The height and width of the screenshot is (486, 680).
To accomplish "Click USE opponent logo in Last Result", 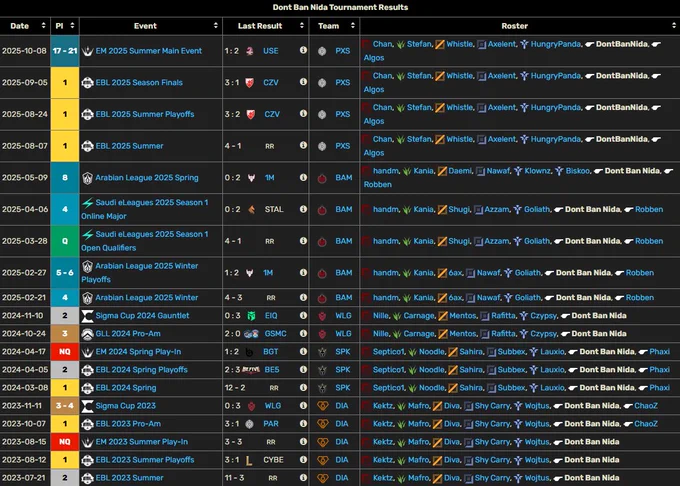I will pyautogui.click(x=250, y=51).
